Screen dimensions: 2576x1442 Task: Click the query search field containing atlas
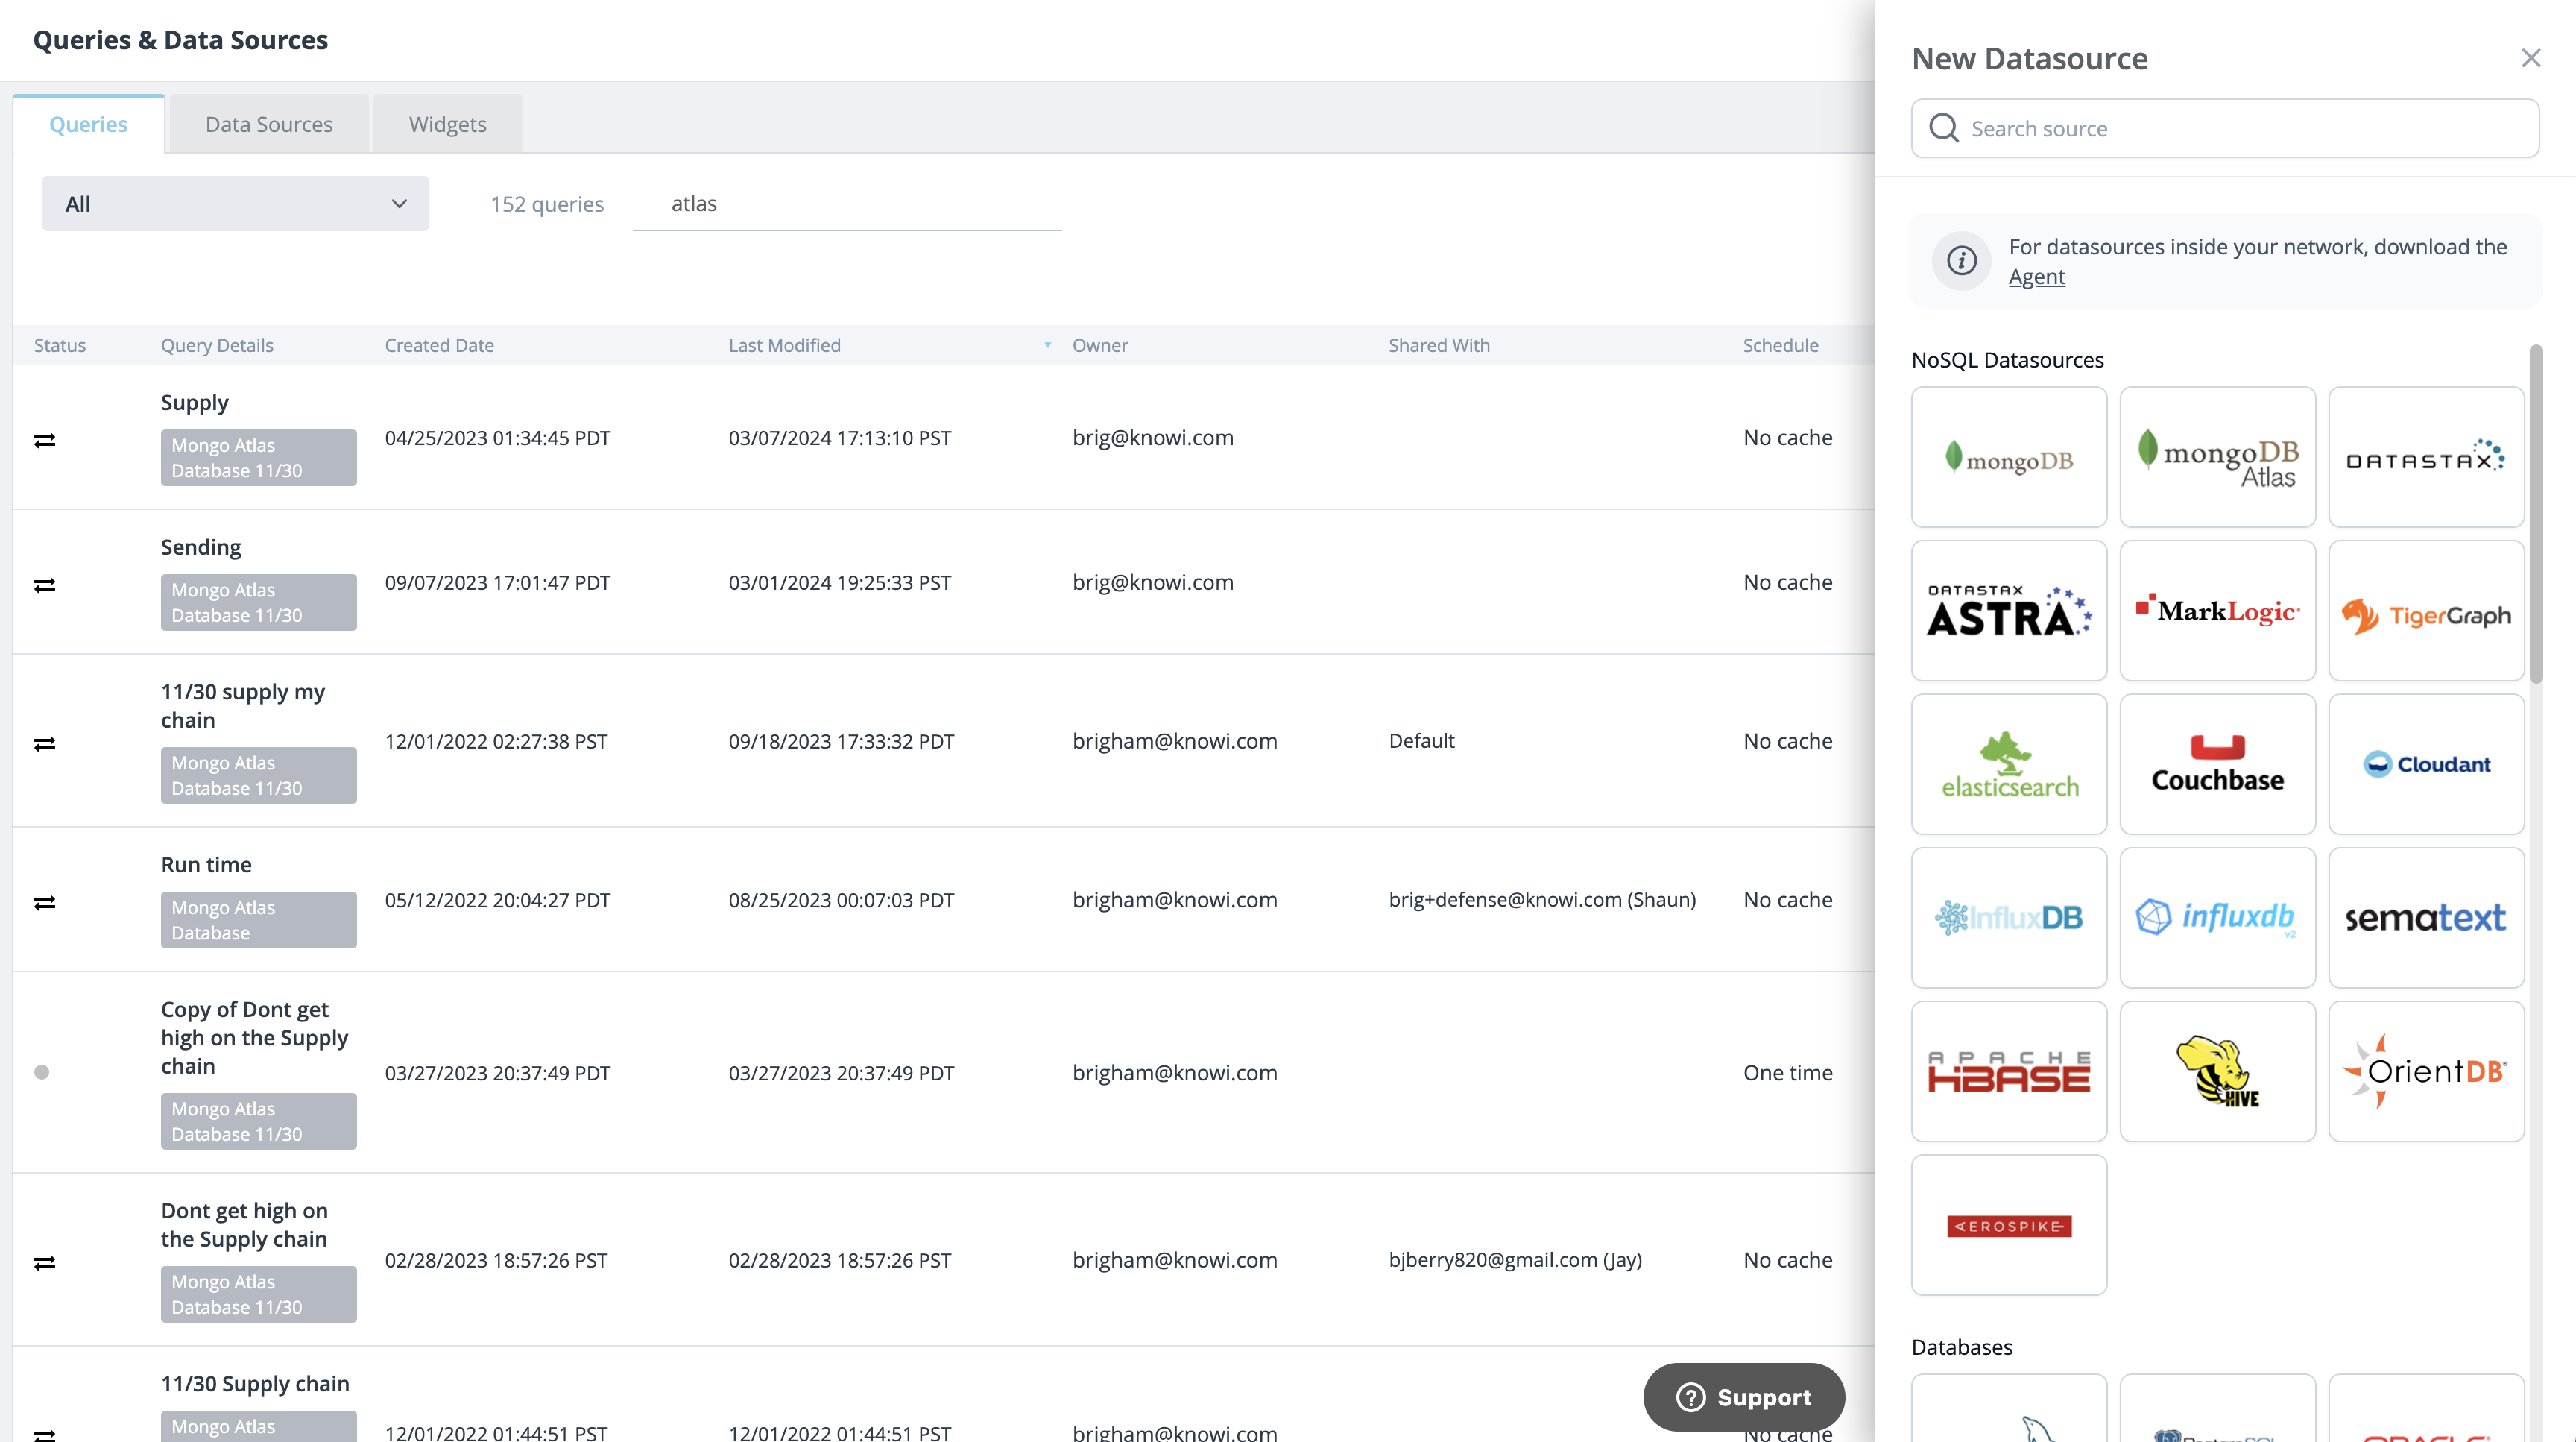click(847, 204)
